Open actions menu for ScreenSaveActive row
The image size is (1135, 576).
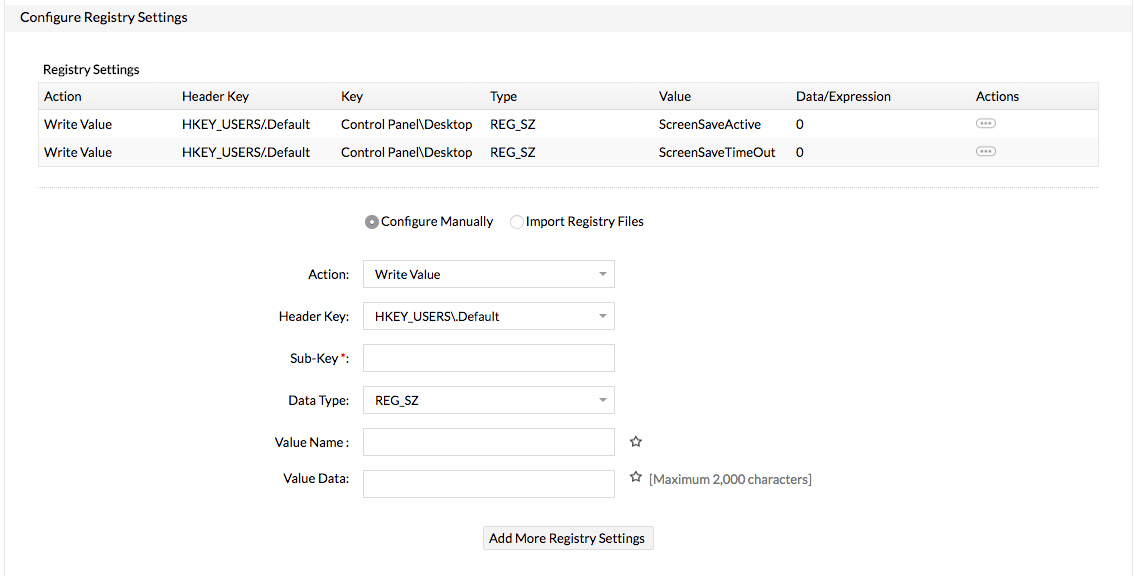(x=986, y=123)
